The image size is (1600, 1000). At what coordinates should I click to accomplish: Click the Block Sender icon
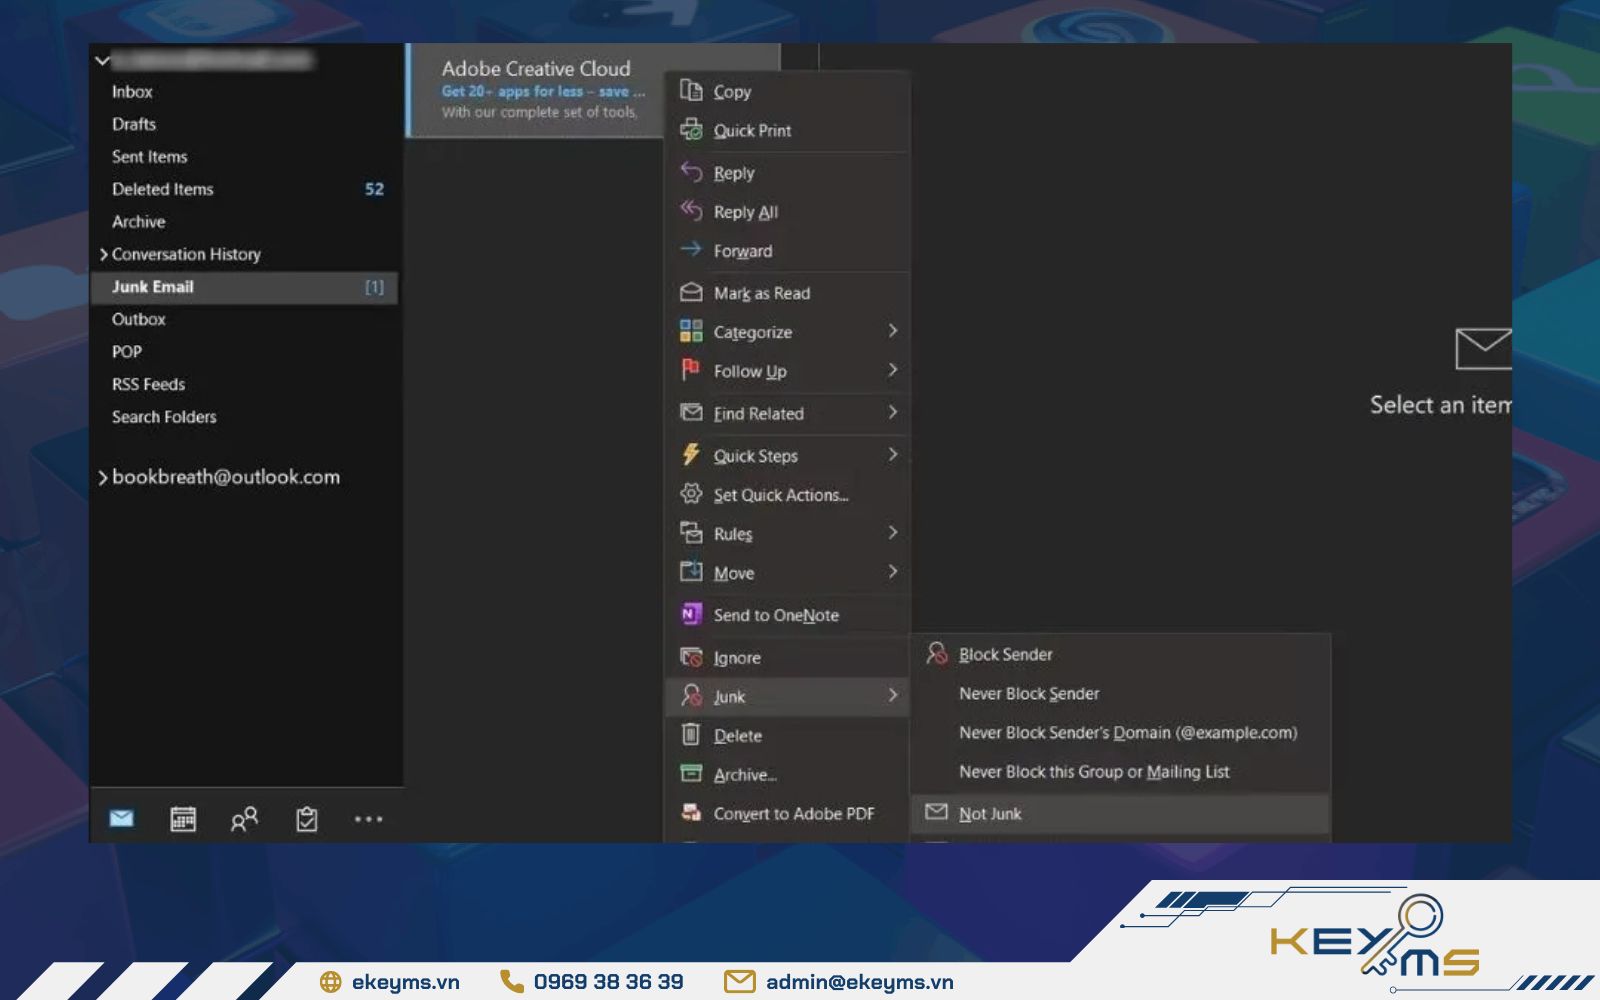[x=937, y=654]
